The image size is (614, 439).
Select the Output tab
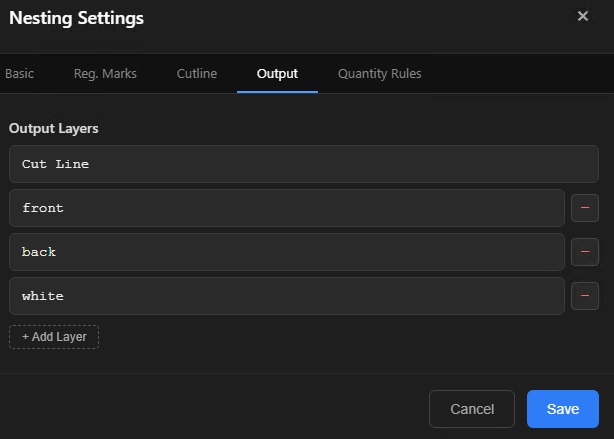(277, 74)
